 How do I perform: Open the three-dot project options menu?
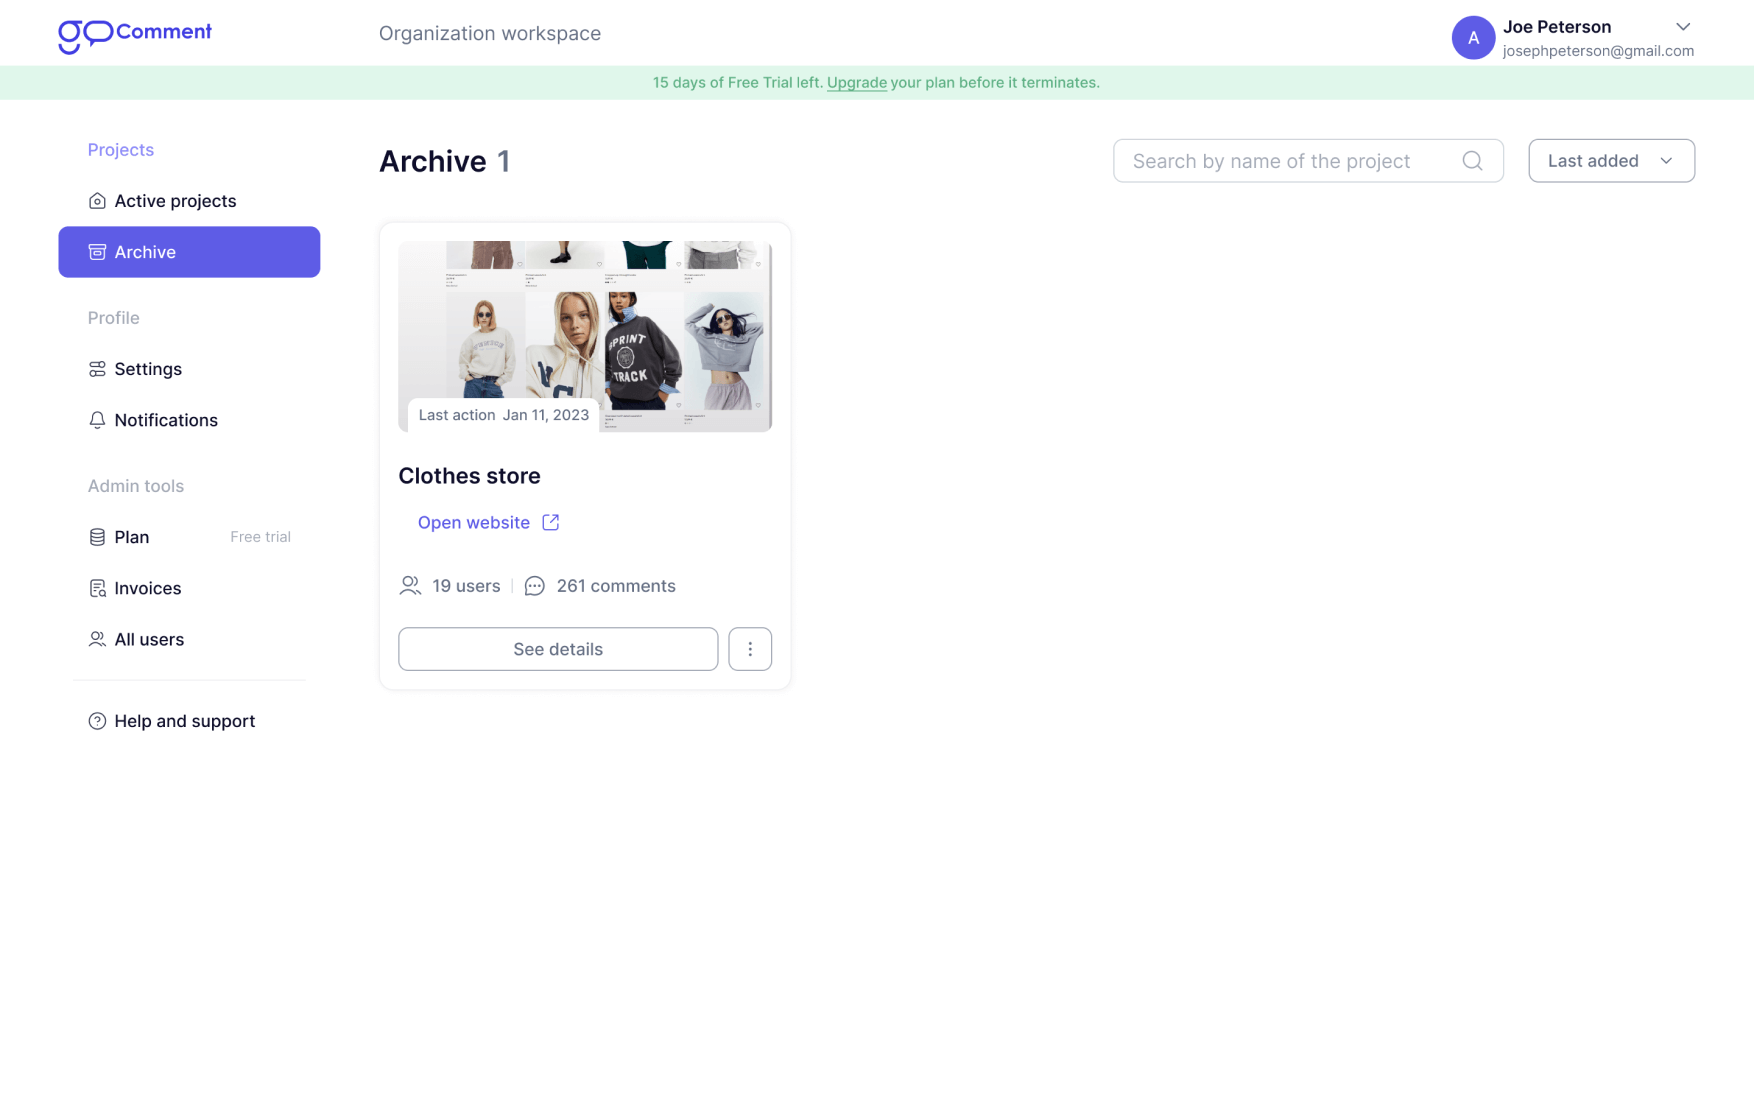(x=750, y=649)
